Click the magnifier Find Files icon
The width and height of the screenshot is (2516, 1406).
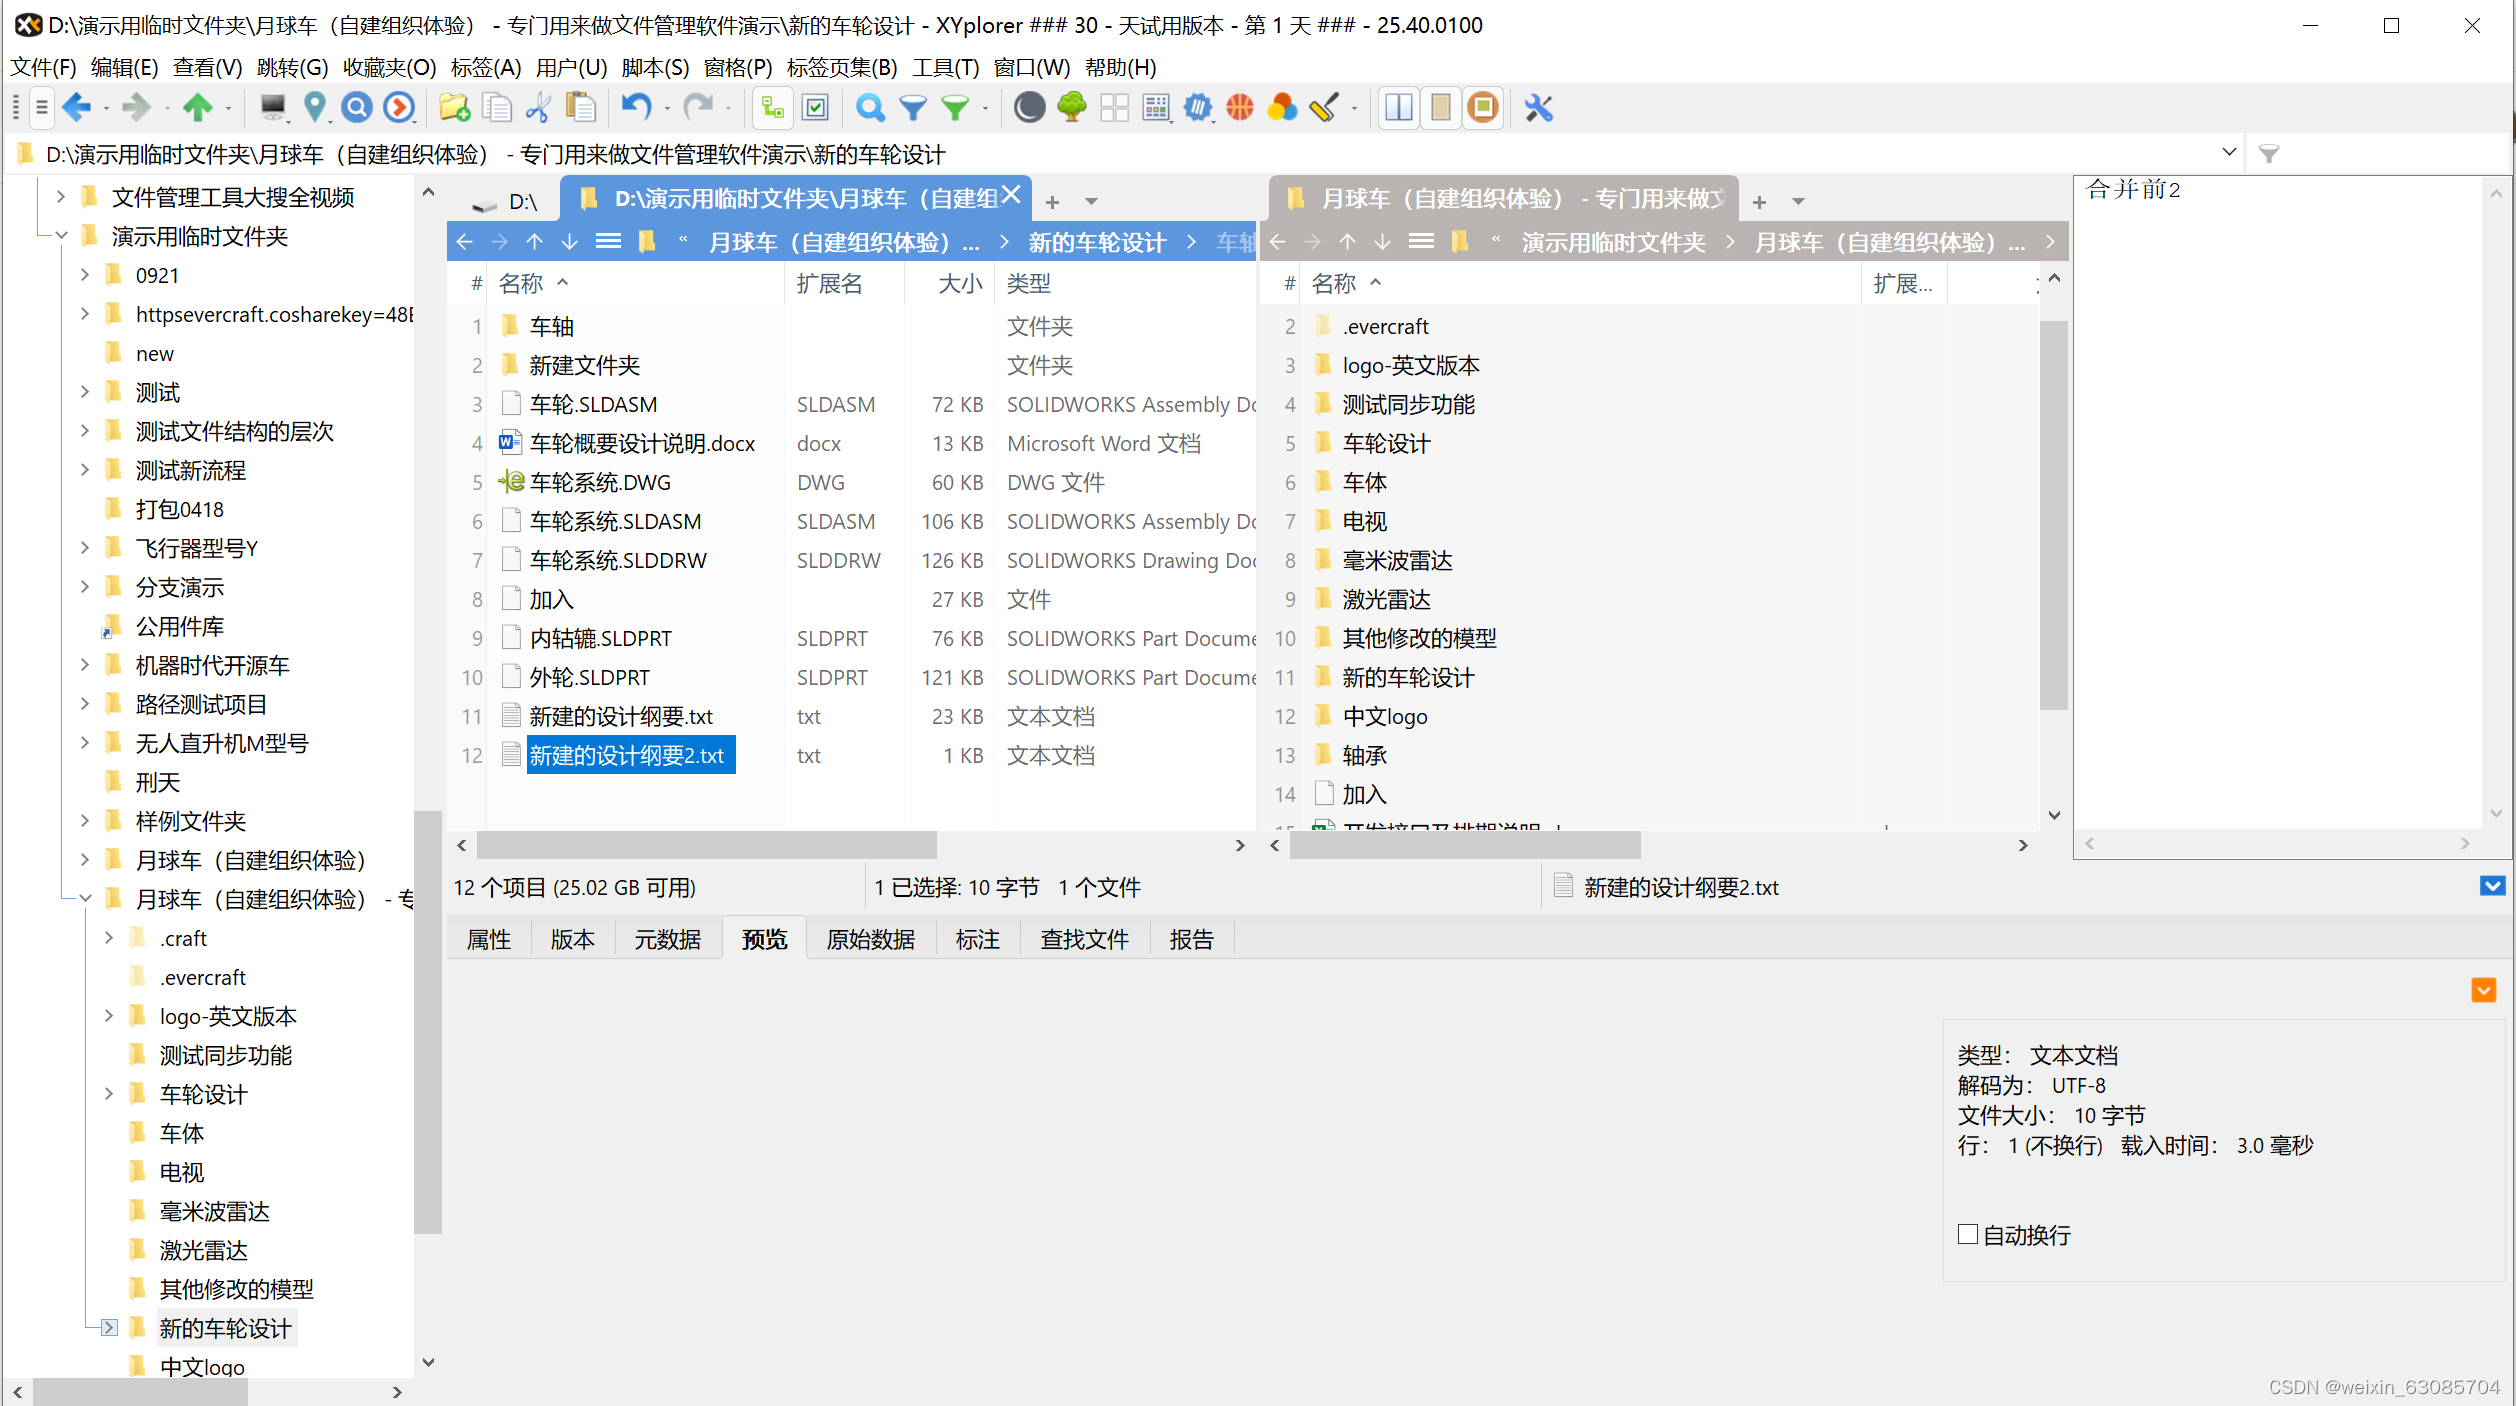(870, 107)
